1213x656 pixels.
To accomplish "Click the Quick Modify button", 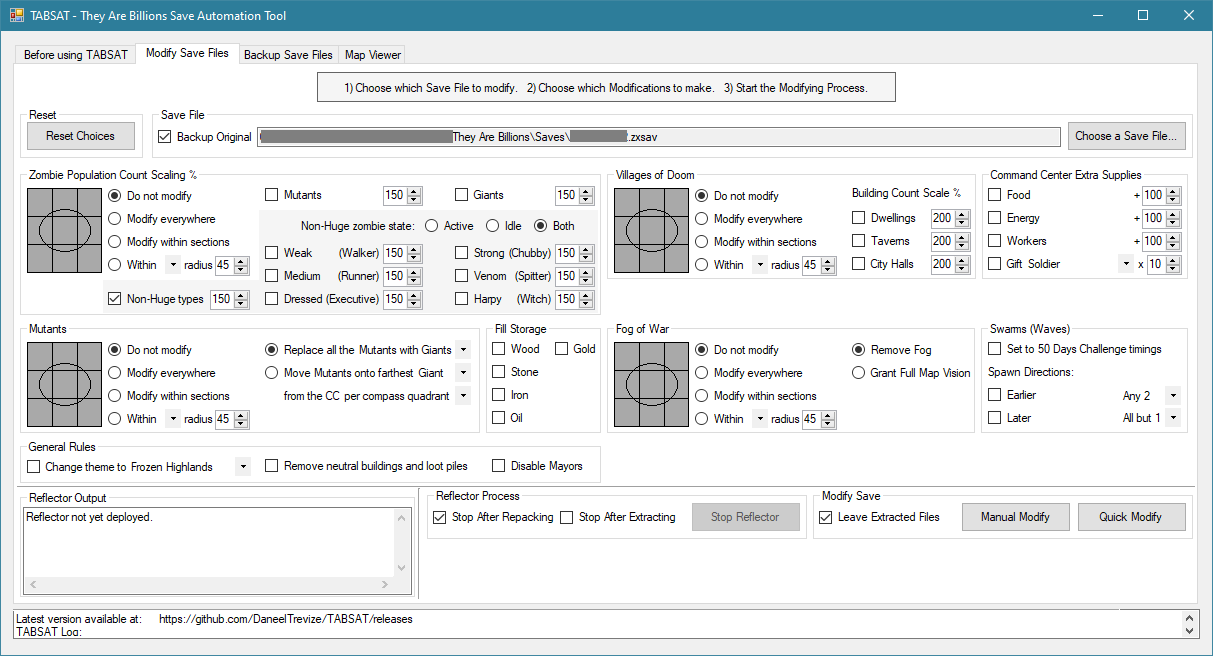I will click(1131, 517).
